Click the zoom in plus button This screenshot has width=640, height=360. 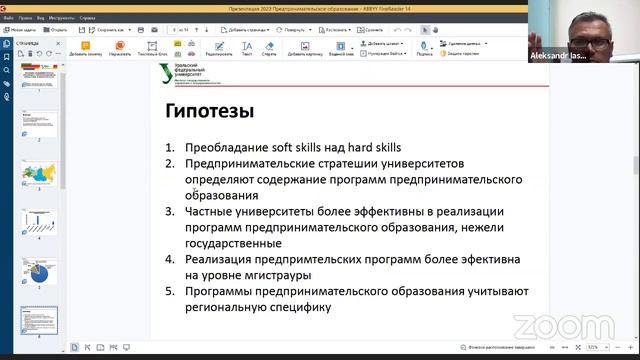pos(631,347)
